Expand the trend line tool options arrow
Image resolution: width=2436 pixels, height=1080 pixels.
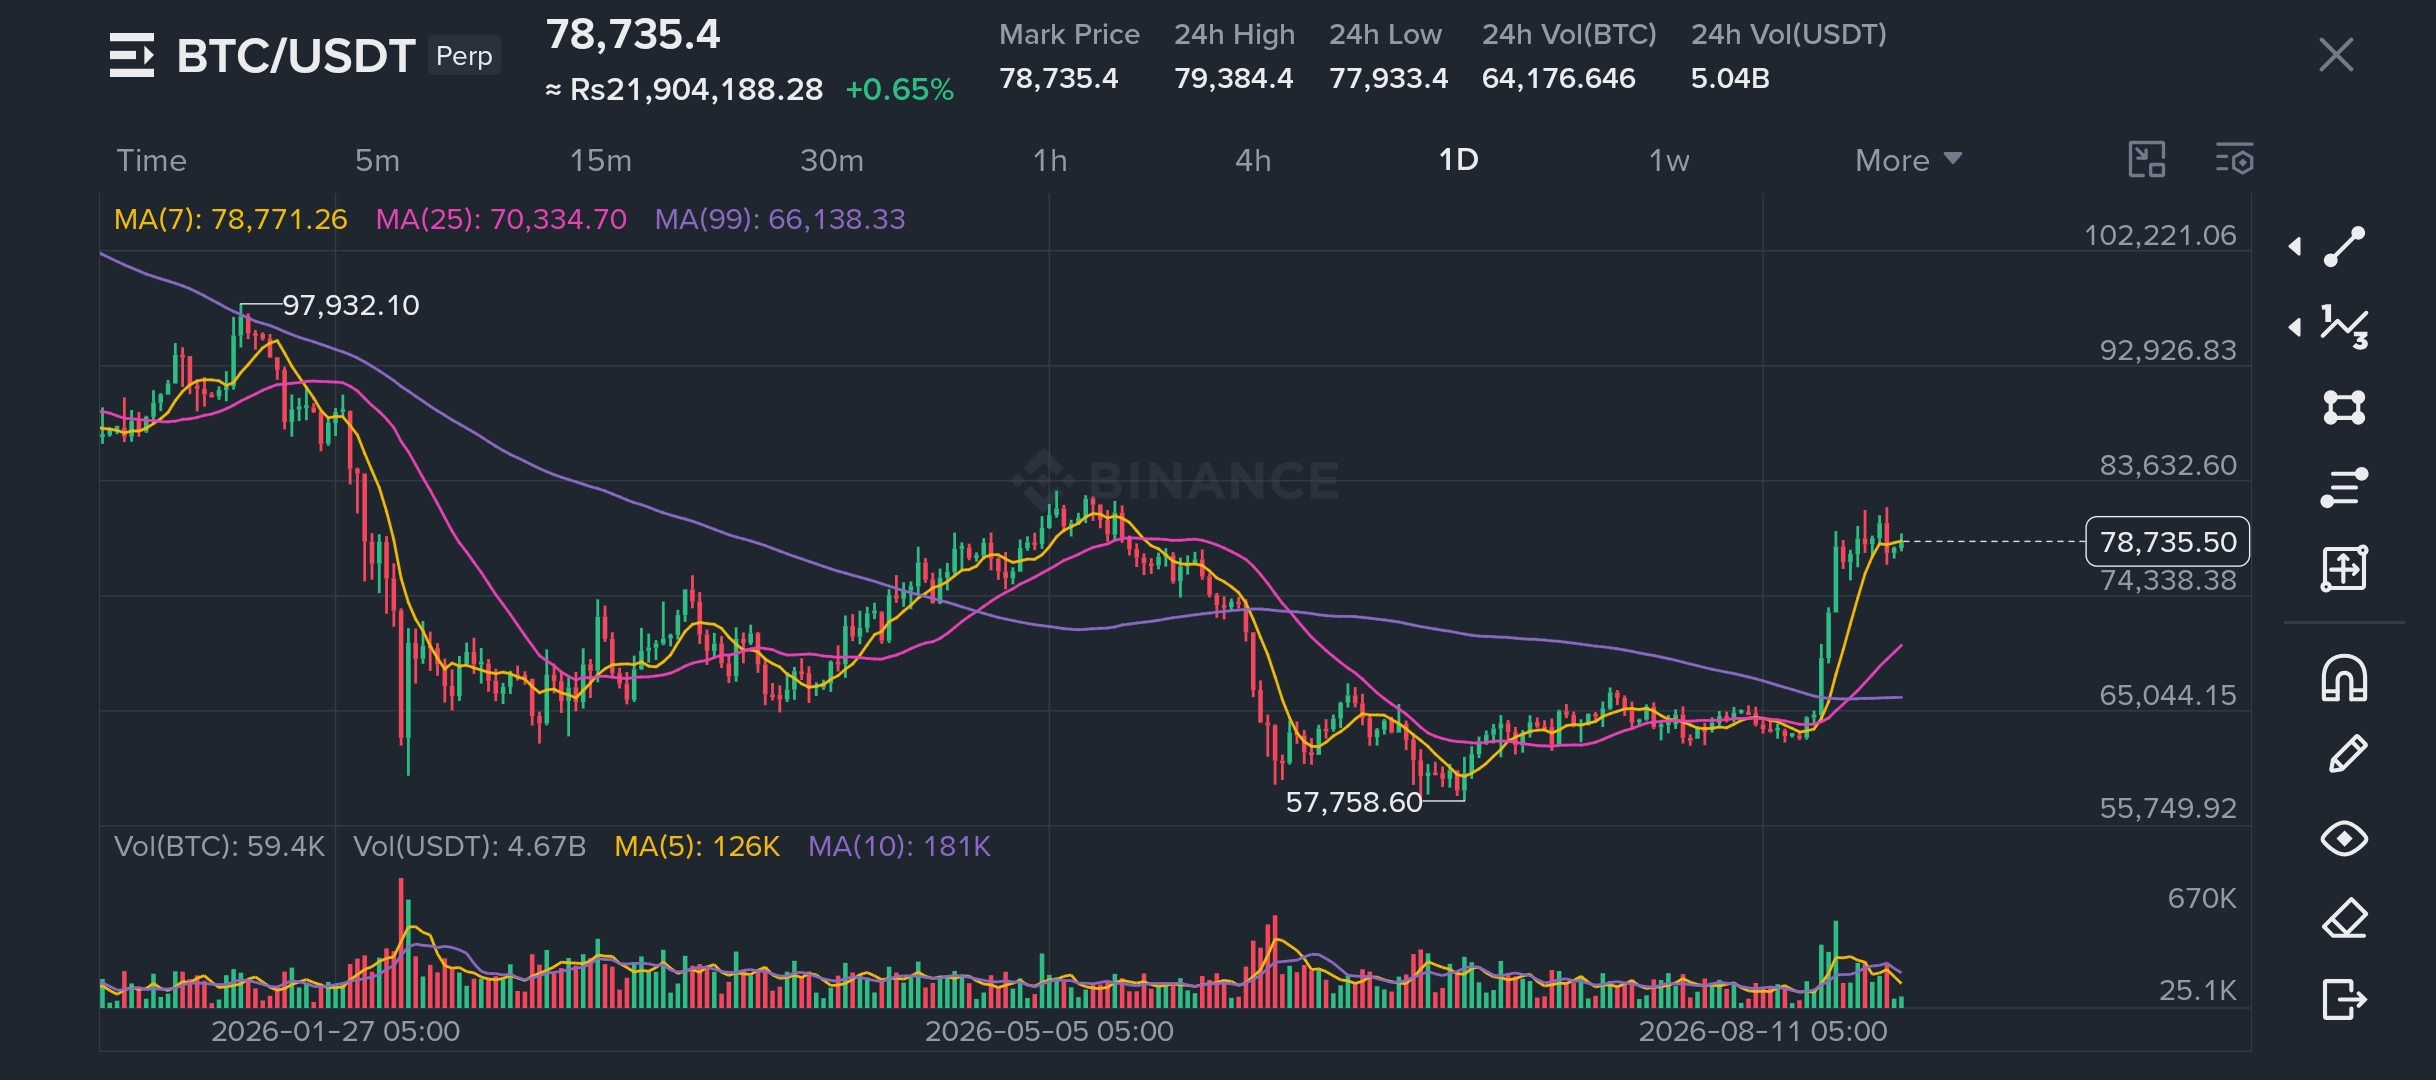2296,247
